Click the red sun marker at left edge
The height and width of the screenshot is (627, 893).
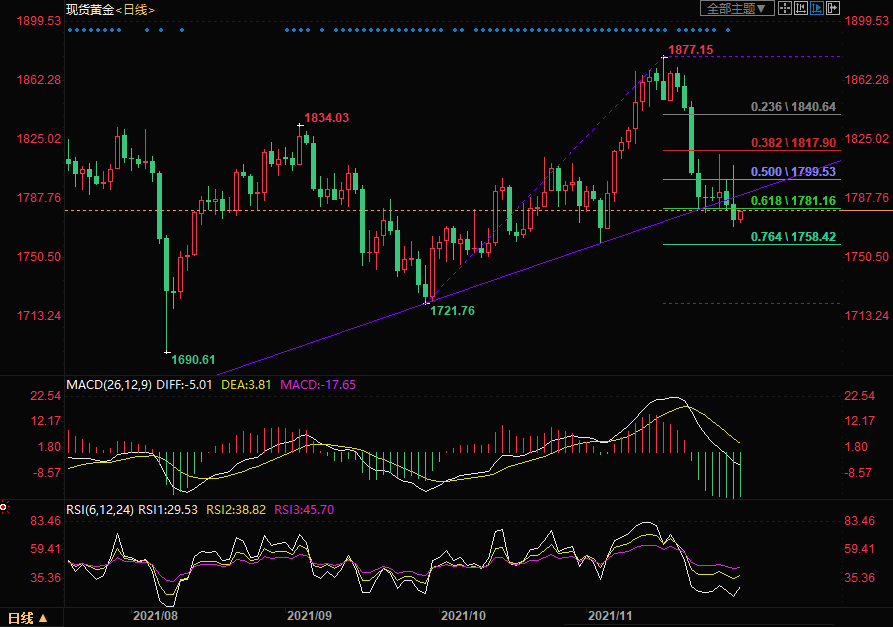(4, 508)
